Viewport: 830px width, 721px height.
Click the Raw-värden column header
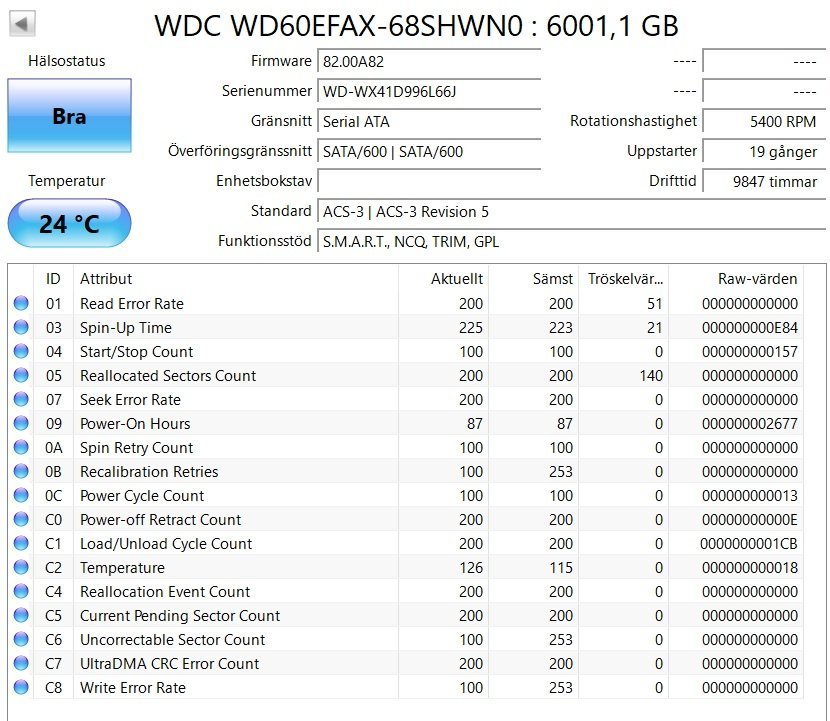736,279
